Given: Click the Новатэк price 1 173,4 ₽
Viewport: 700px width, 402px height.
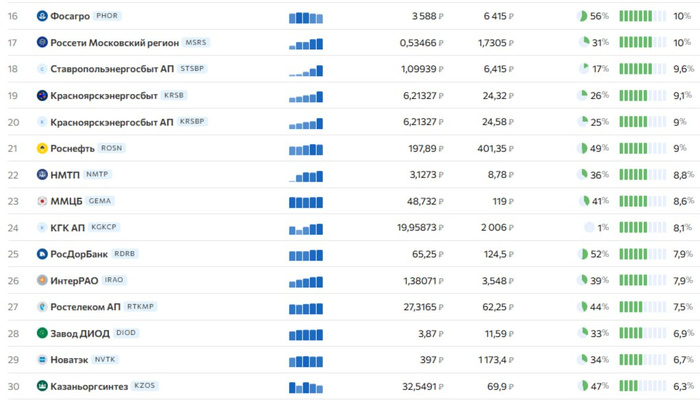Looking at the screenshot, I should [496, 360].
